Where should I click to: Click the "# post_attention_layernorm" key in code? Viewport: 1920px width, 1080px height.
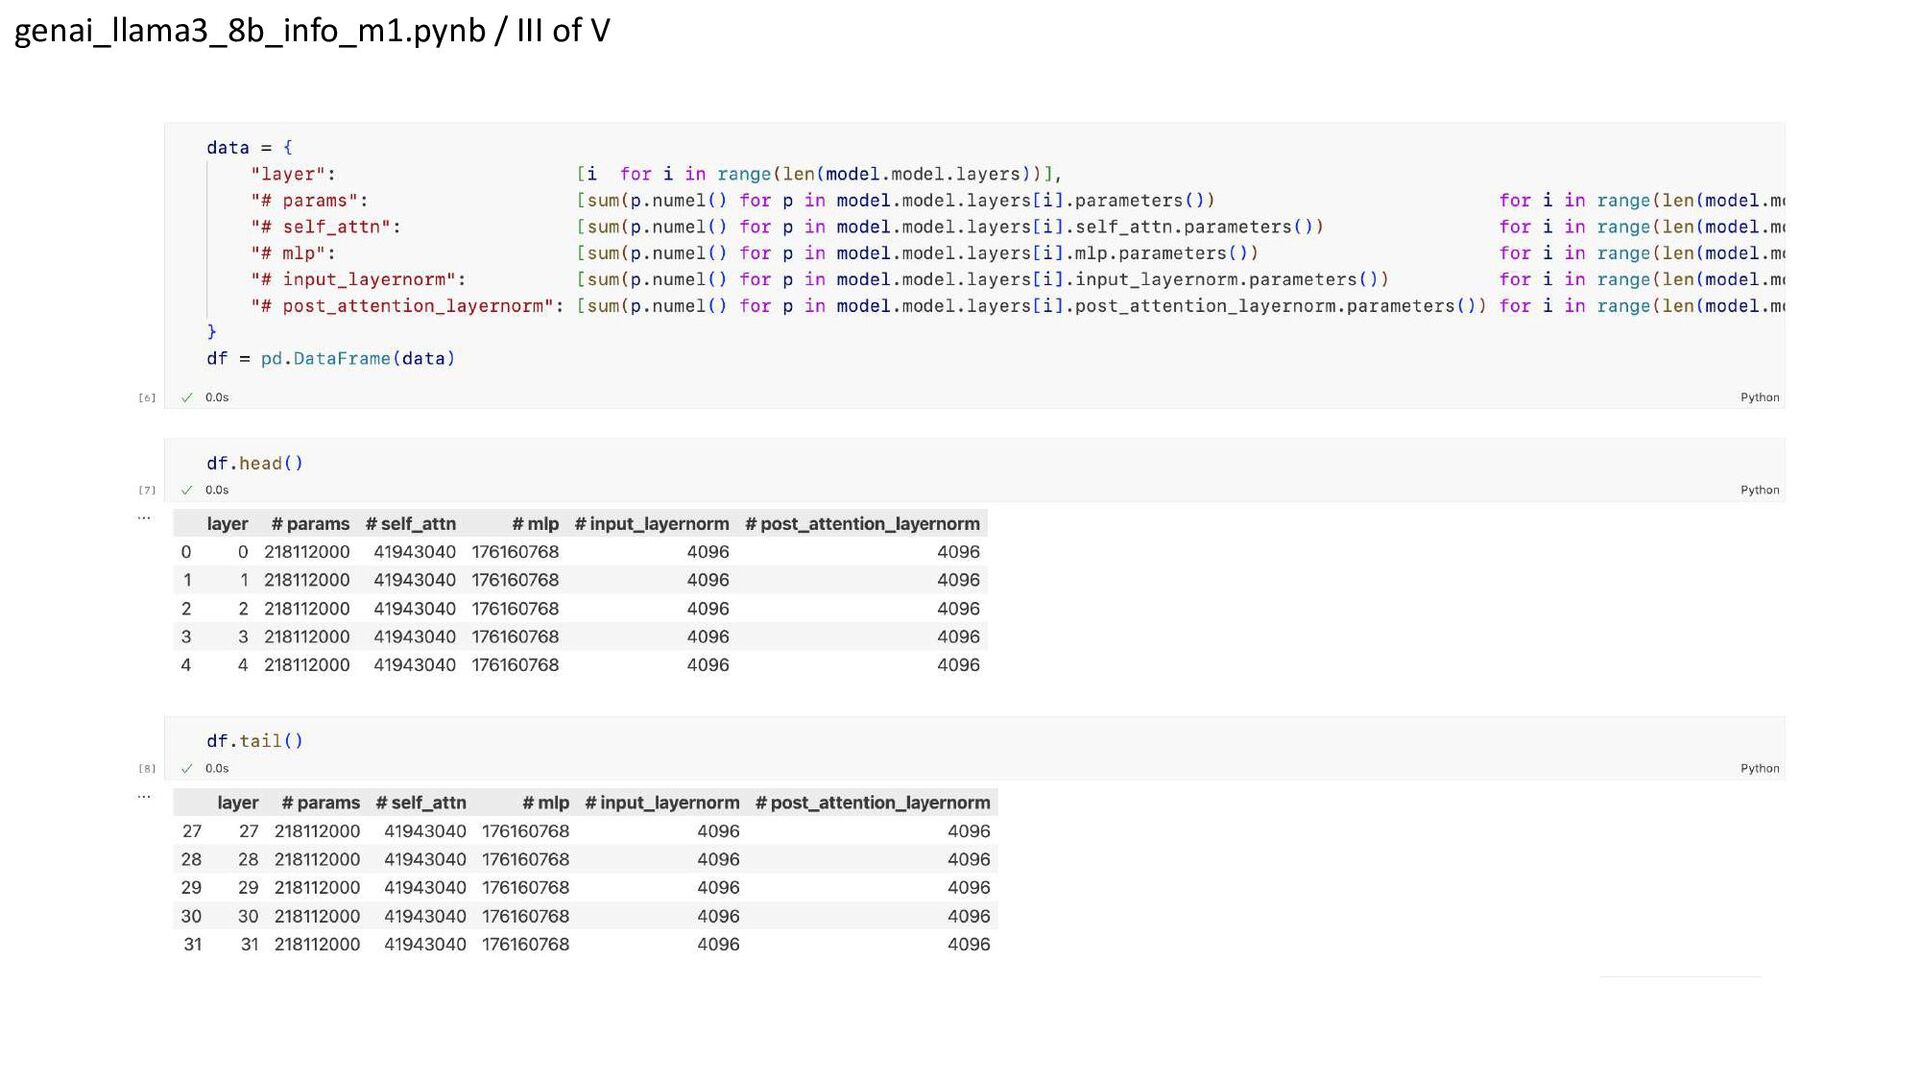click(407, 306)
